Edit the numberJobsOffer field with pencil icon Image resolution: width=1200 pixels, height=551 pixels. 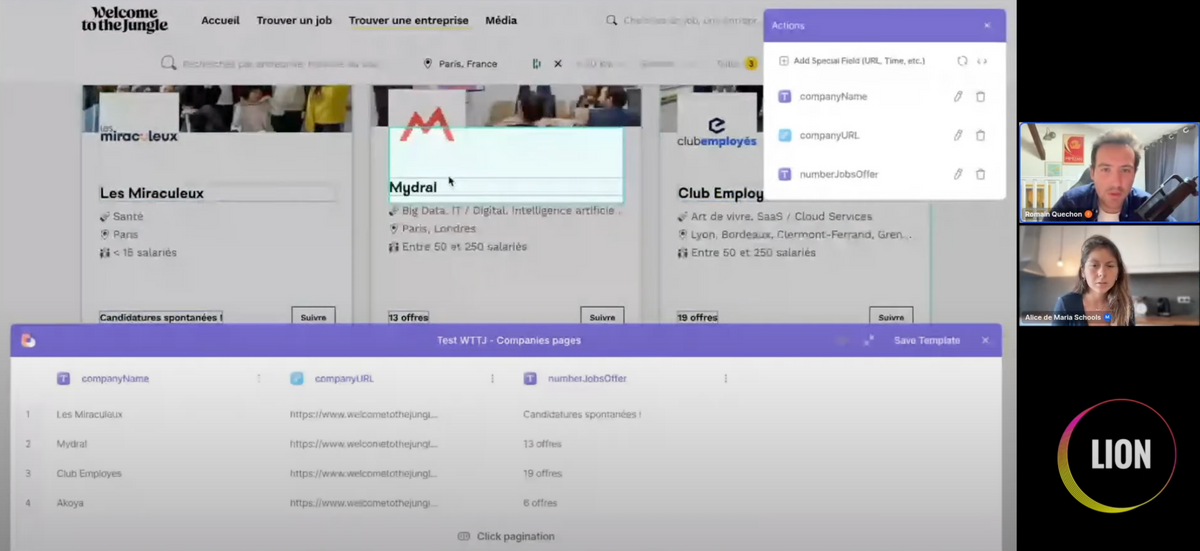click(x=957, y=174)
